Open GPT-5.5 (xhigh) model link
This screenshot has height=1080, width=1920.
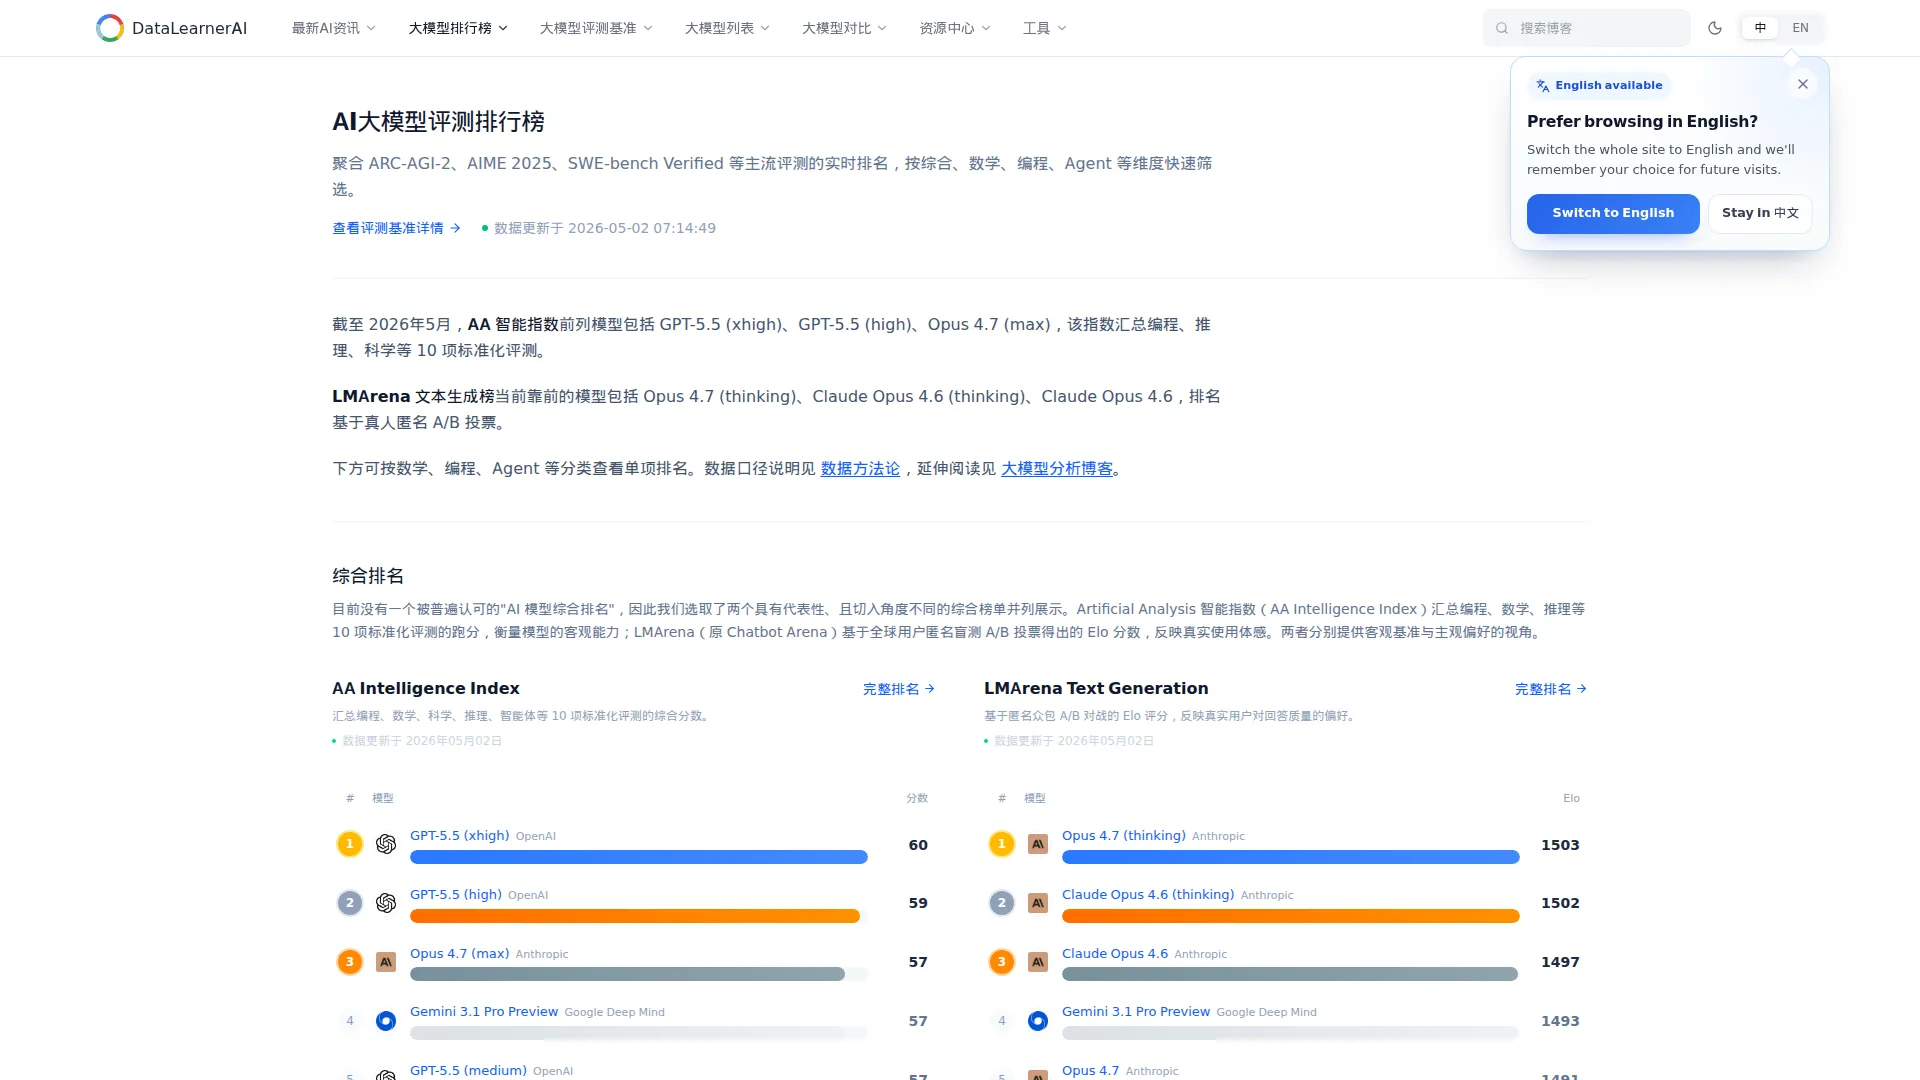pos(460,836)
